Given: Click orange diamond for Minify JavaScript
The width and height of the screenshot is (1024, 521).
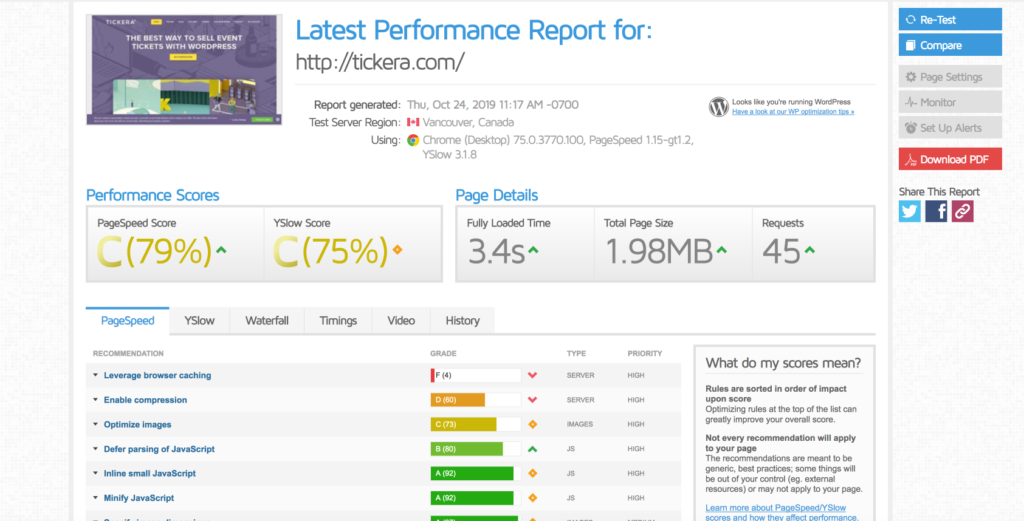Looking at the screenshot, I should click(x=532, y=498).
